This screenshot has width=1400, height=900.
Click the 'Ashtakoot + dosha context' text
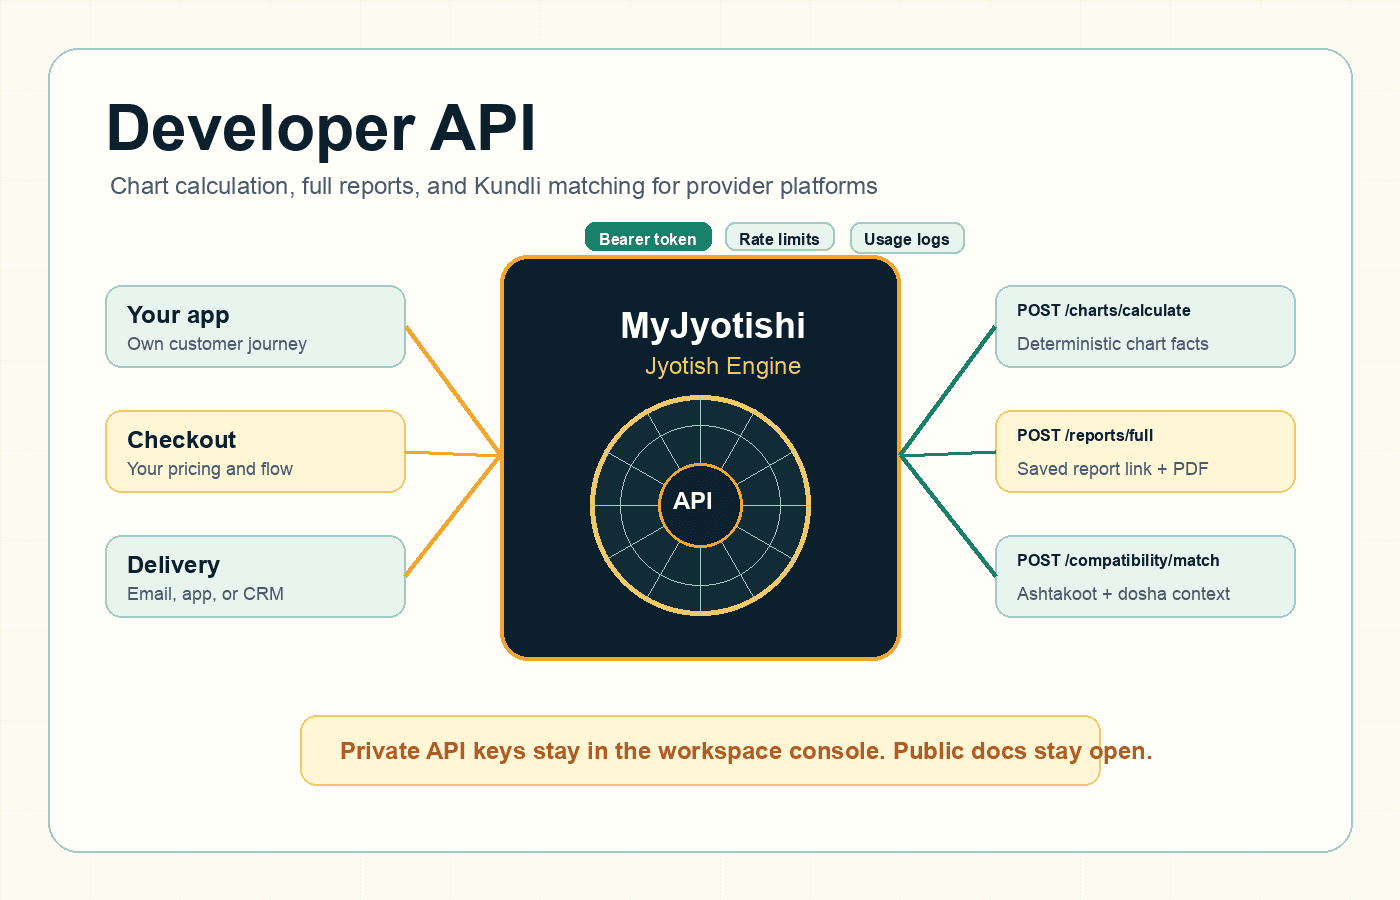[1124, 594]
